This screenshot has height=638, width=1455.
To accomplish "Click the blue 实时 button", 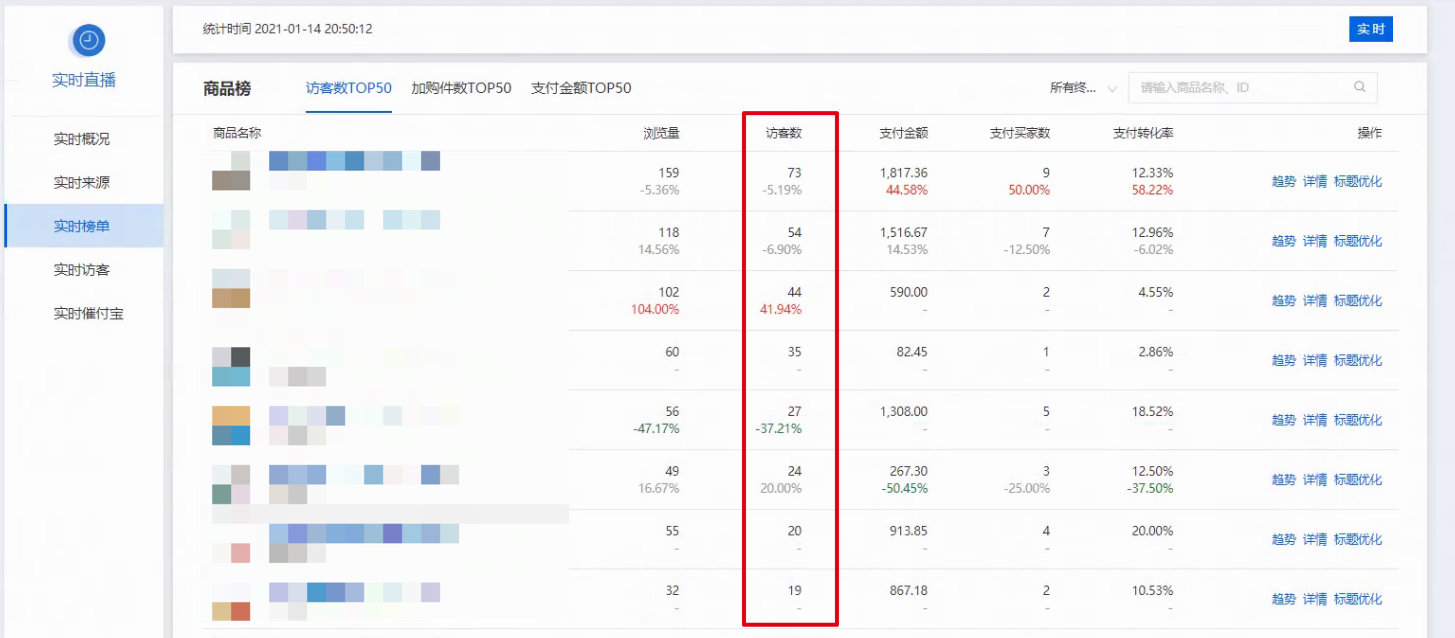I will pyautogui.click(x=1370, y=29).
